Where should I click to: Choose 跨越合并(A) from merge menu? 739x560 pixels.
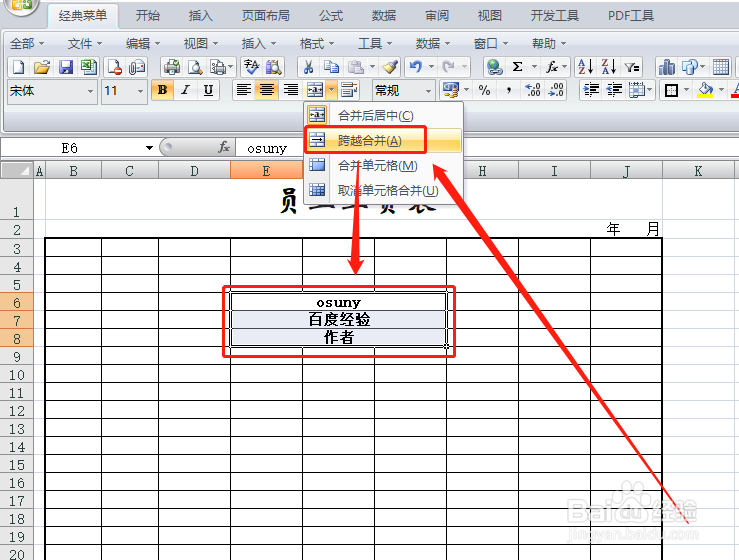pyautogui.click(x=383, y=140)
